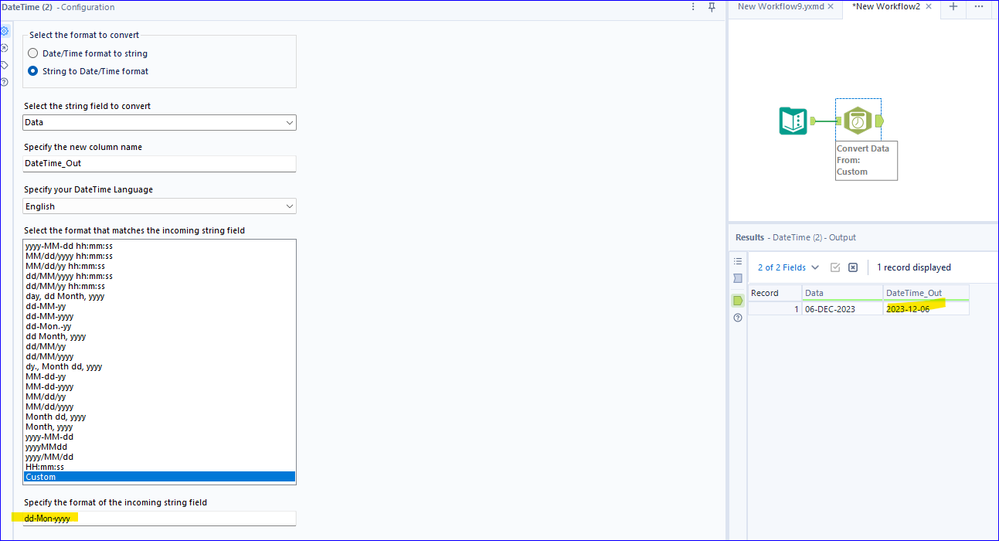
Task: Choose MM/dd/yy hh:mm:ss format
Action: tap(159, 266)
